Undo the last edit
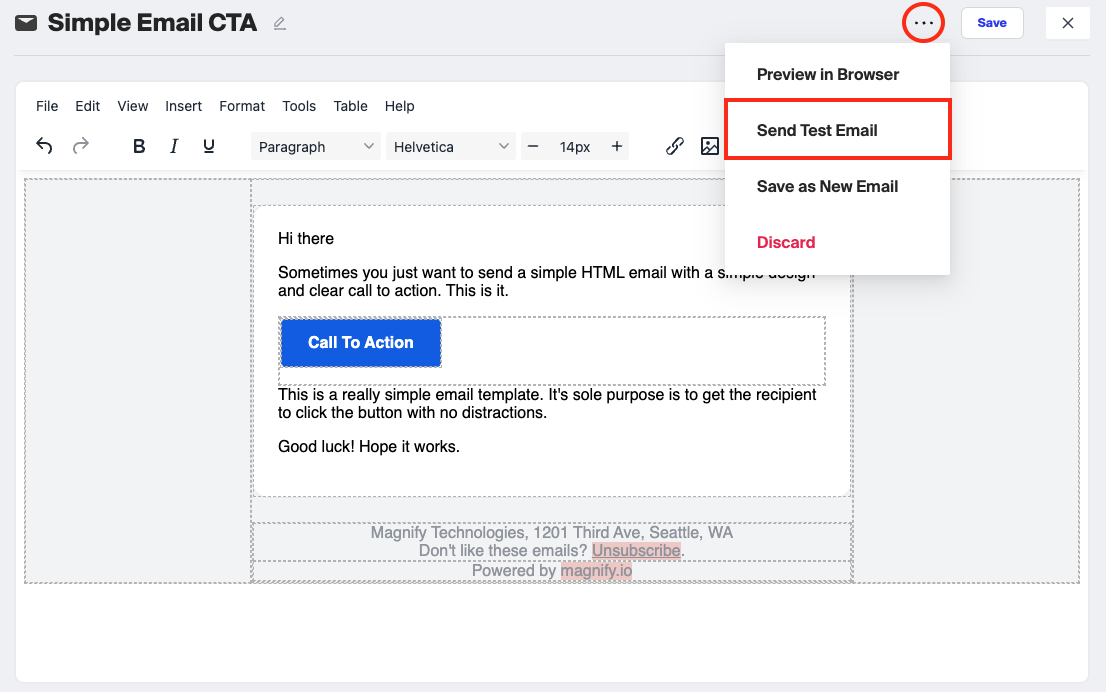Viewport: 1106px width, 692px height. 44,146
